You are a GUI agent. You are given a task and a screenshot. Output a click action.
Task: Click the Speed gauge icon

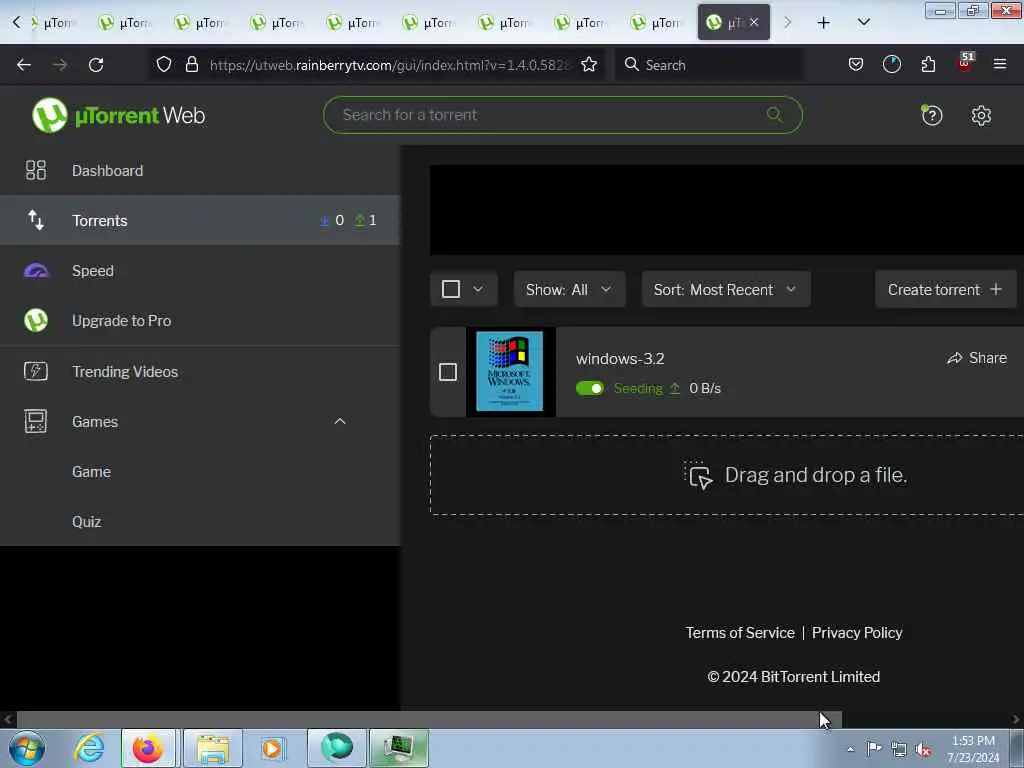[x=36, y=270]
